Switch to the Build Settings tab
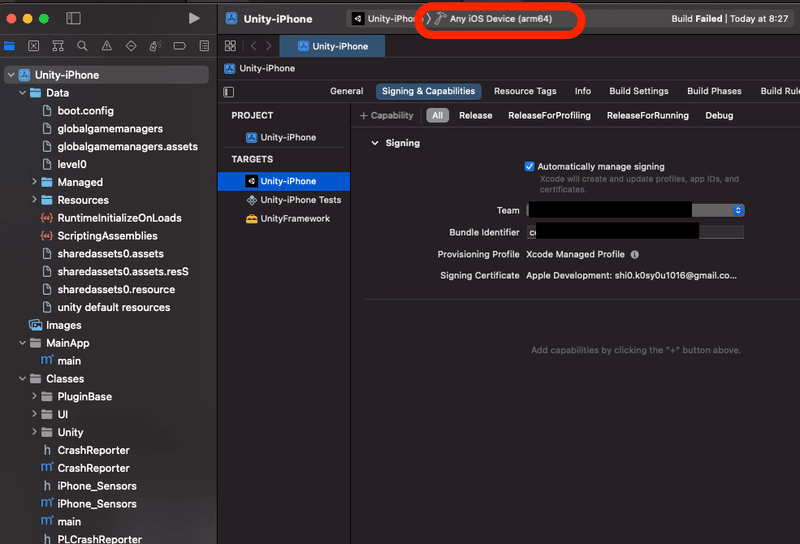This screenshot has height=544, width=800. click(x=639, y=91)
